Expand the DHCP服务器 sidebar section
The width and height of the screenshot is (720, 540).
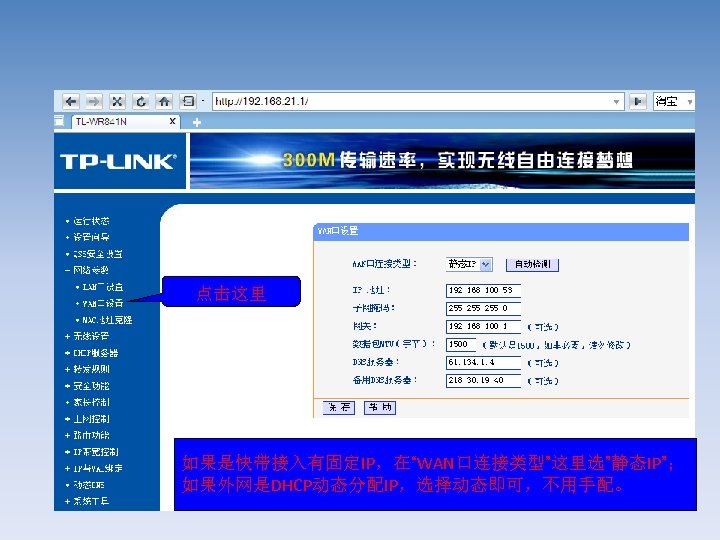click(x=96, y=353)
